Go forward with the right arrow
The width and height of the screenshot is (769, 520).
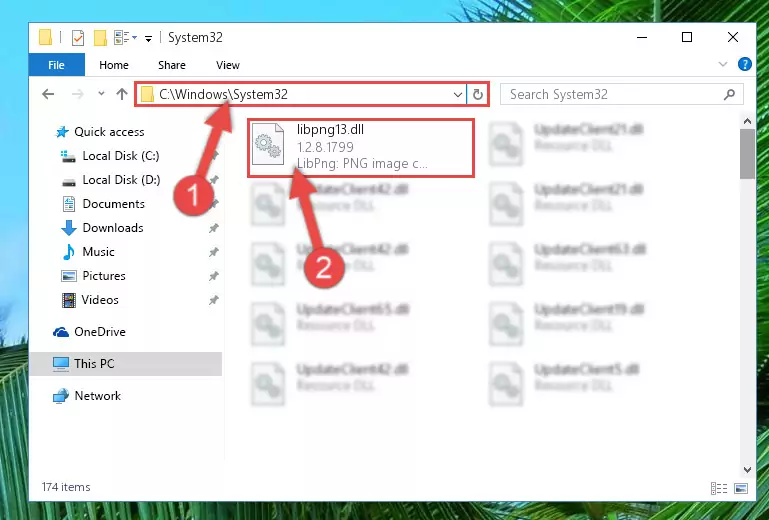tap(77, 94)
